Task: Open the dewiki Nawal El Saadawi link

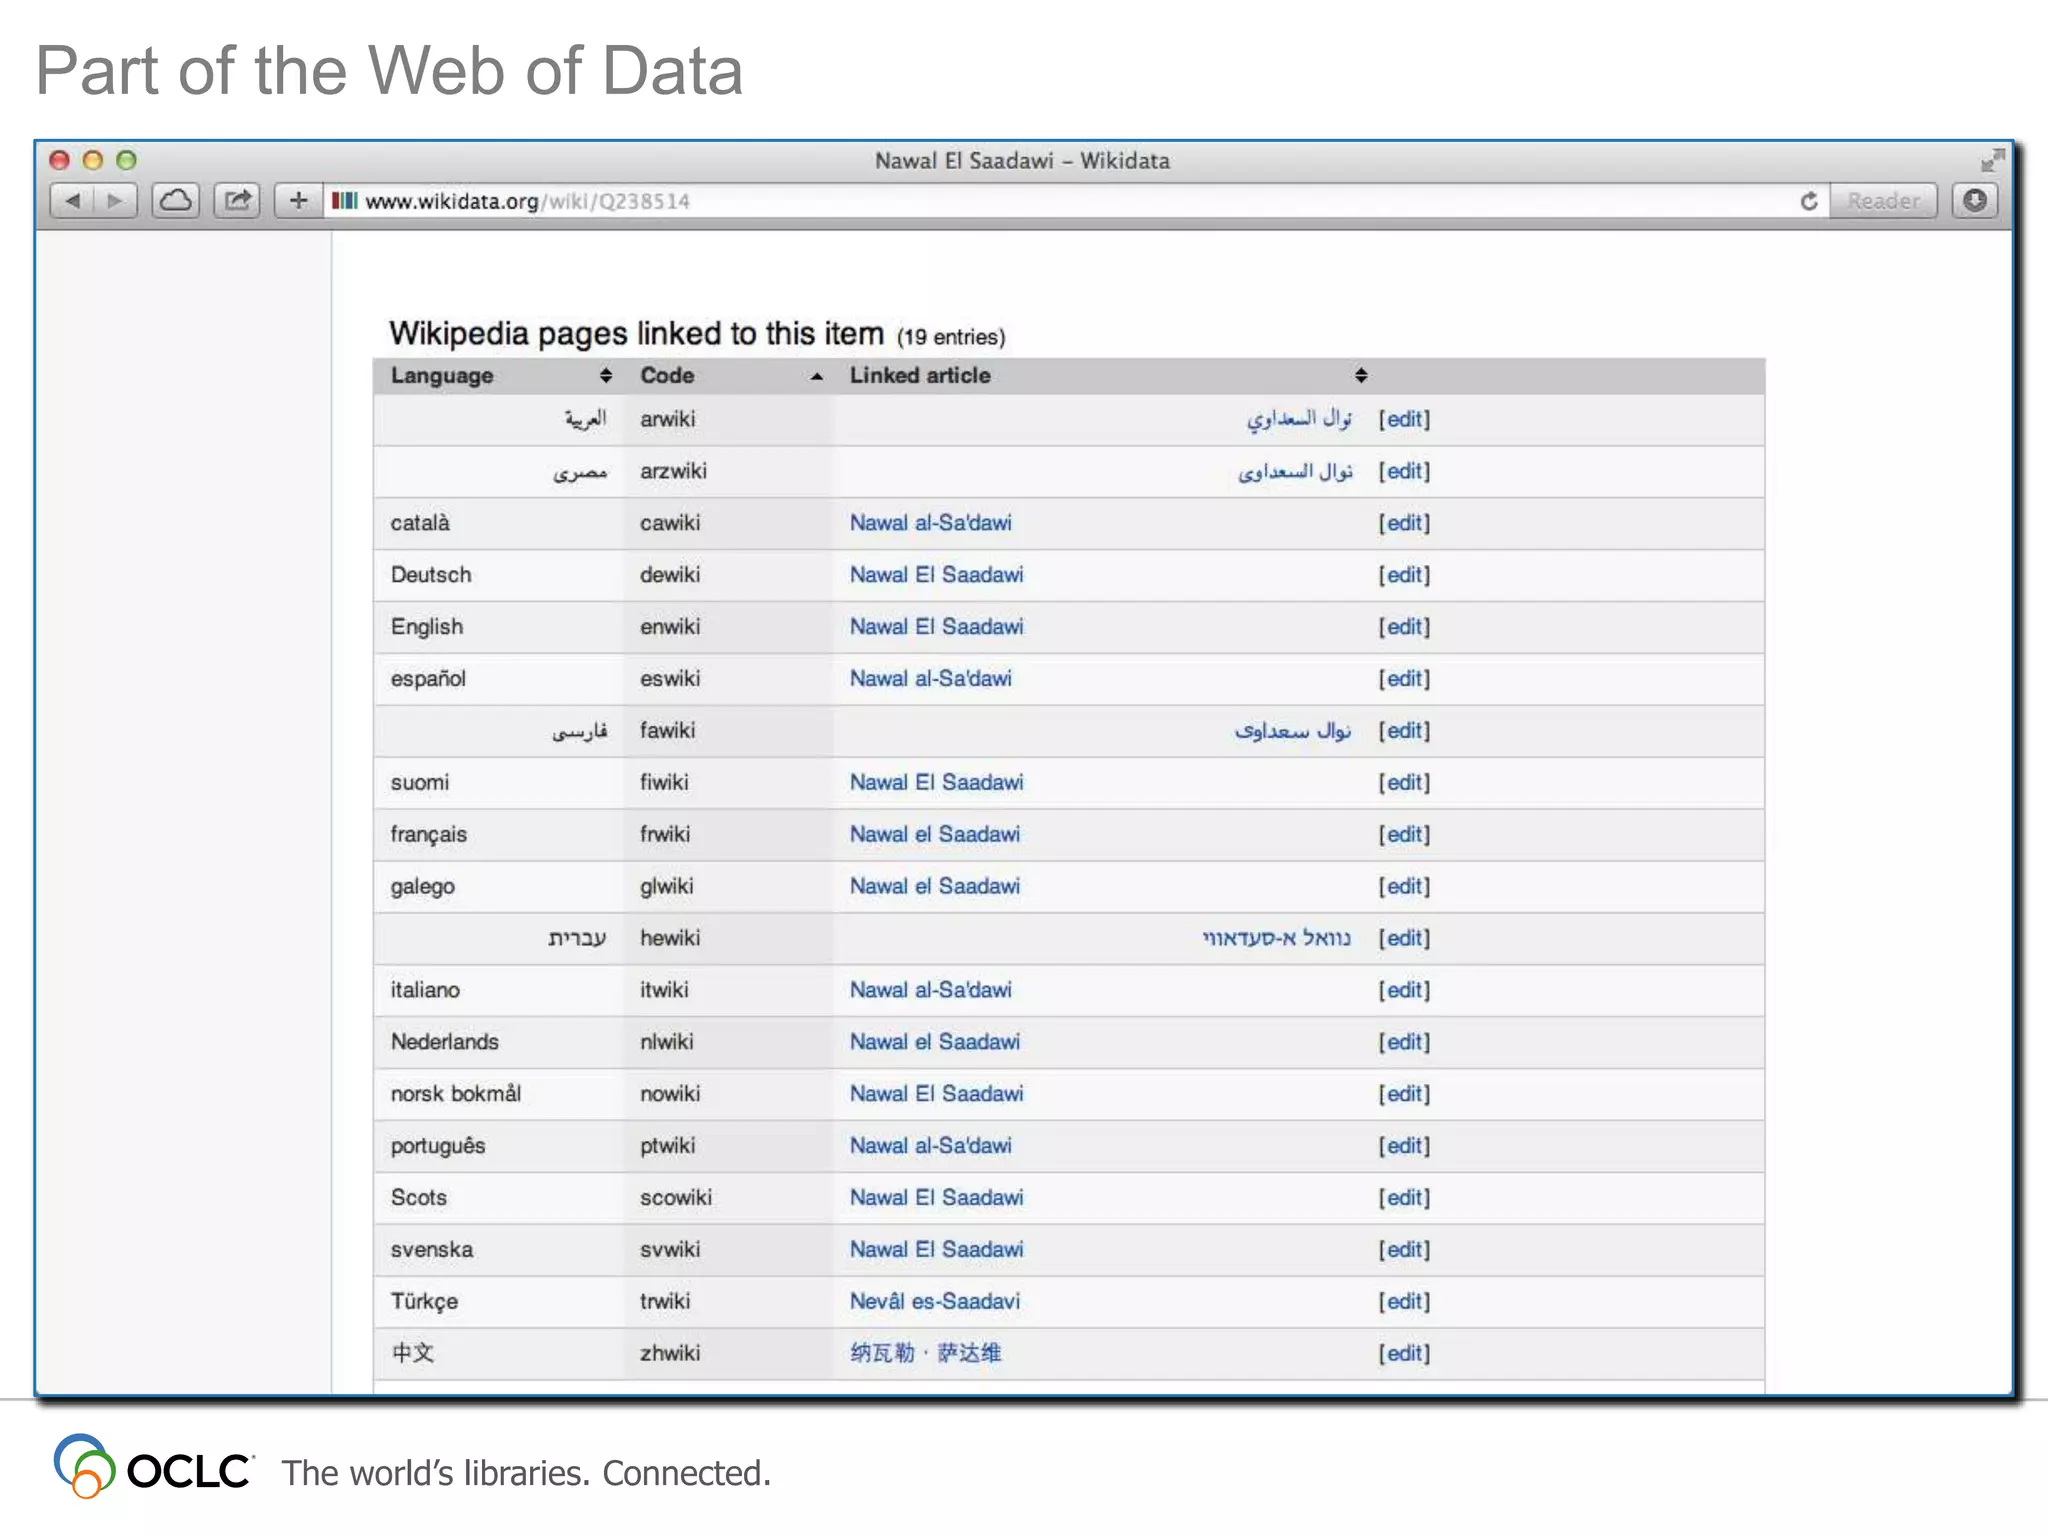Action: [936, 575]
